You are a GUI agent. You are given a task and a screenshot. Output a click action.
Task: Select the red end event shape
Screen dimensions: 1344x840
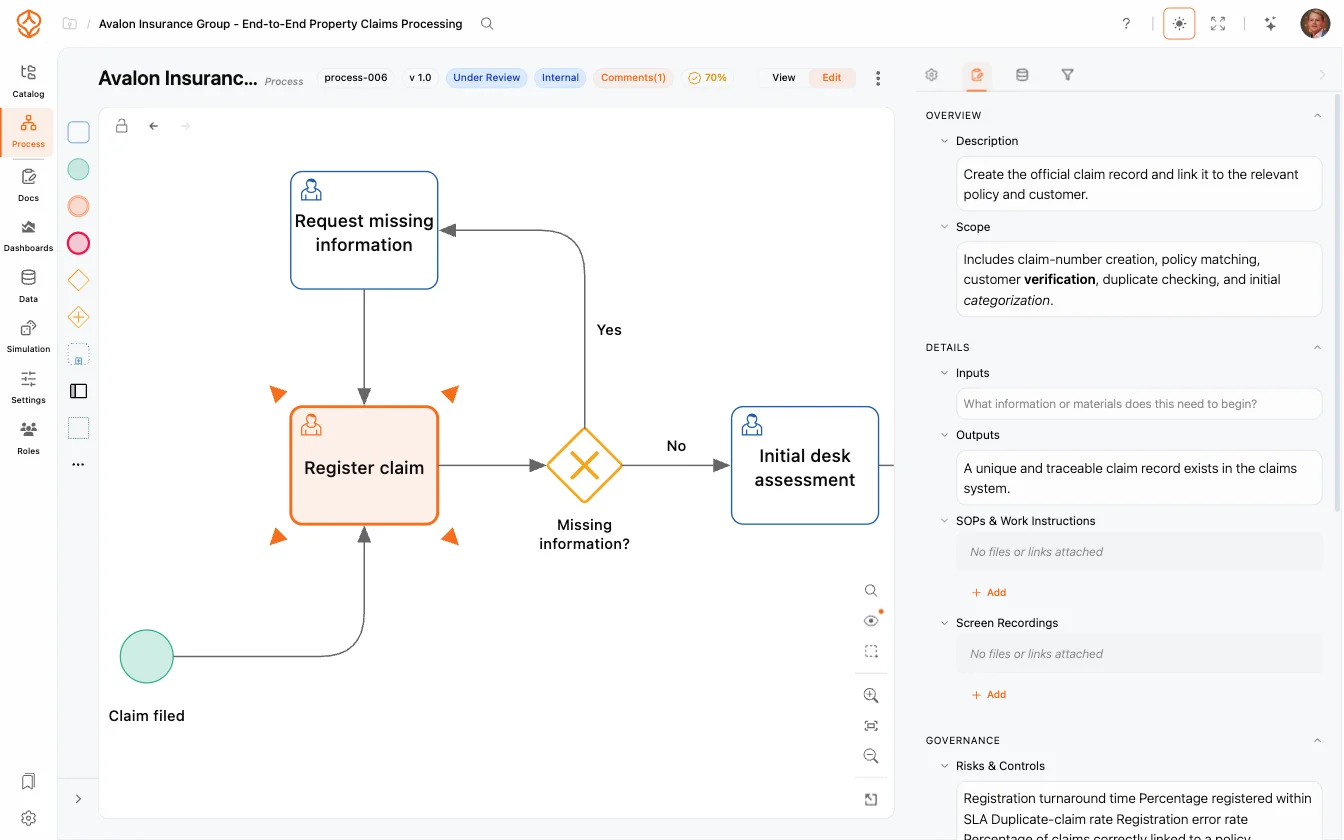78,243
